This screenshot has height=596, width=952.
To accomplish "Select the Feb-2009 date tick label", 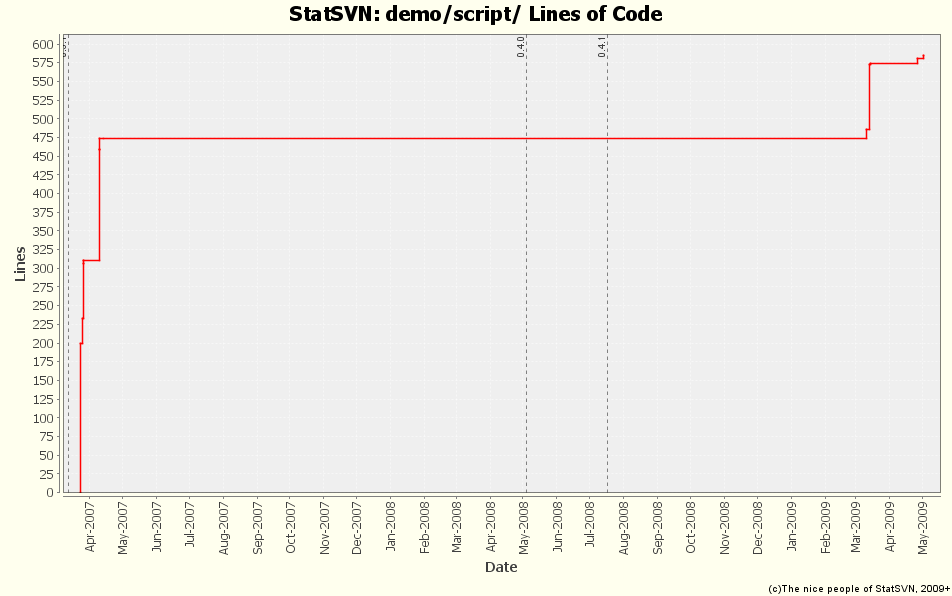I will (825, 526).
